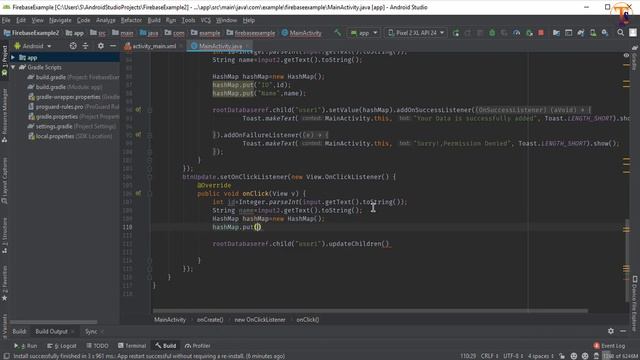The image size is (640, 360).
Task: Click the memory indicator in status bar
Action: coord(620,356)
